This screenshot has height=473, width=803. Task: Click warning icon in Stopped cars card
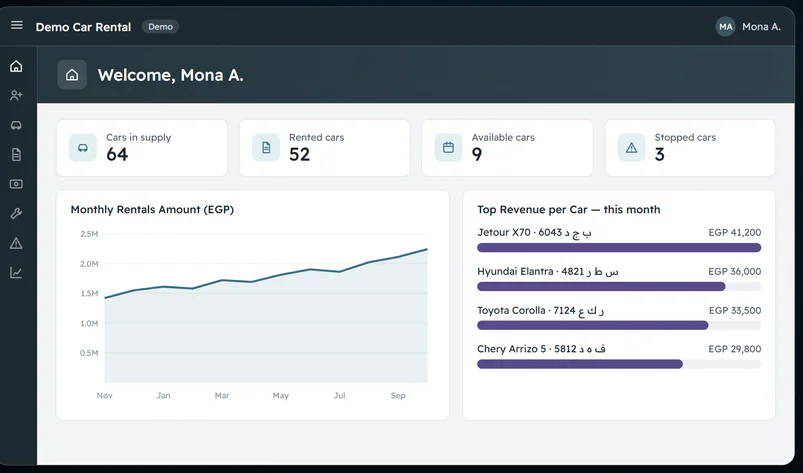point(631,147)
